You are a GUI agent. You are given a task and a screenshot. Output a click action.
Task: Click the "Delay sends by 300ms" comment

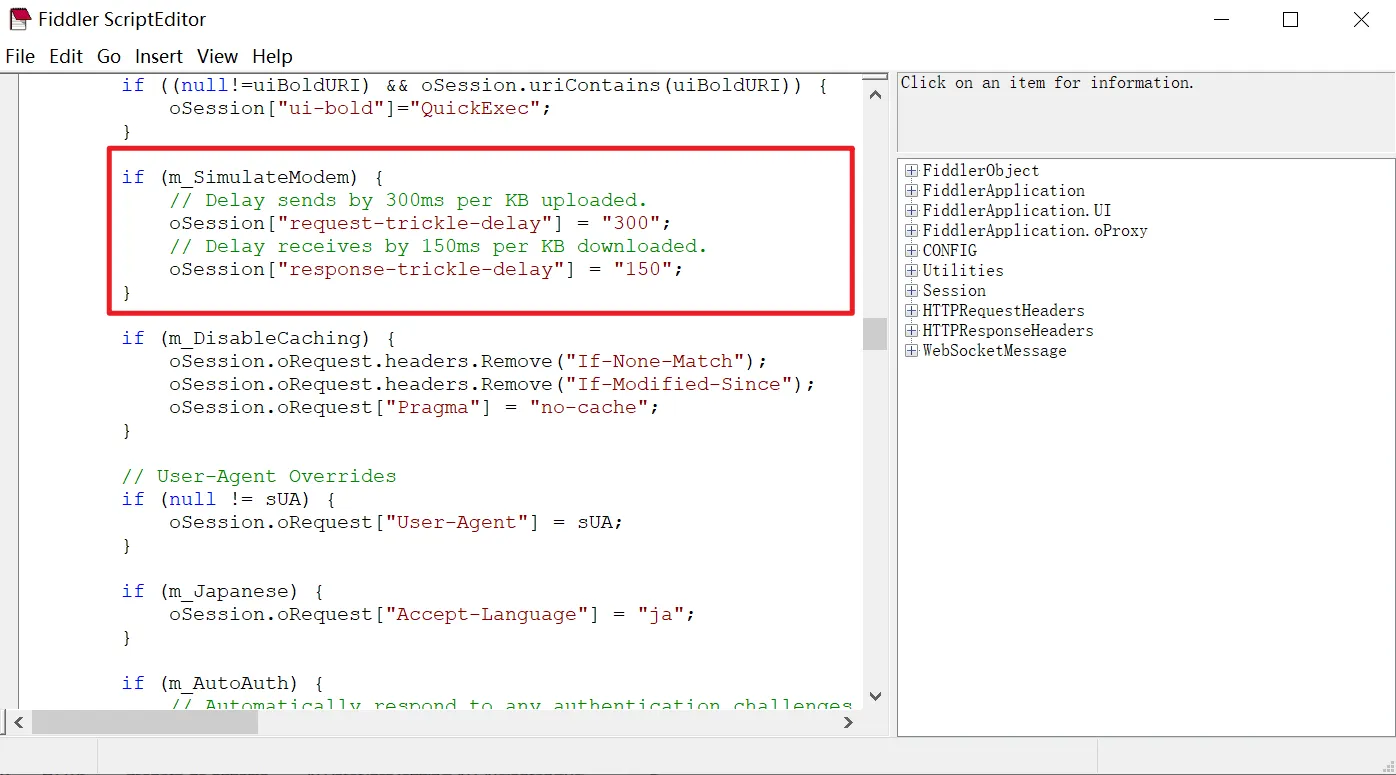(409, 200)
